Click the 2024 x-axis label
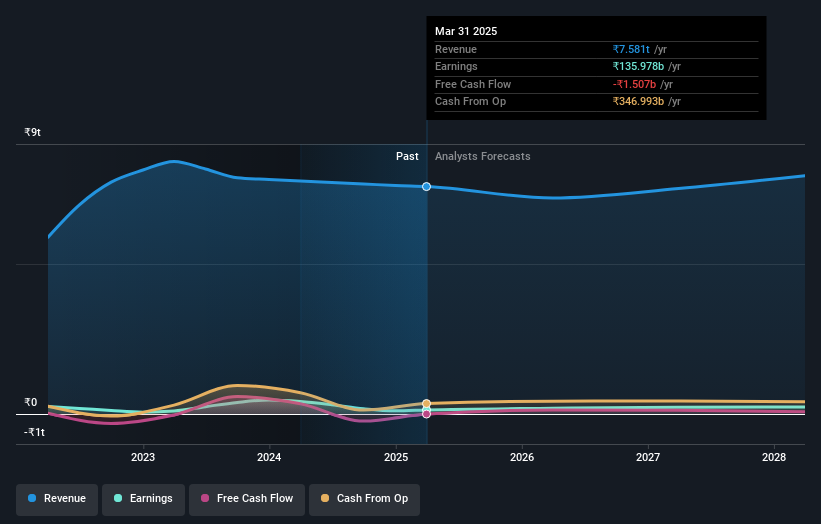The image size is (821, 524). point(269,457)
